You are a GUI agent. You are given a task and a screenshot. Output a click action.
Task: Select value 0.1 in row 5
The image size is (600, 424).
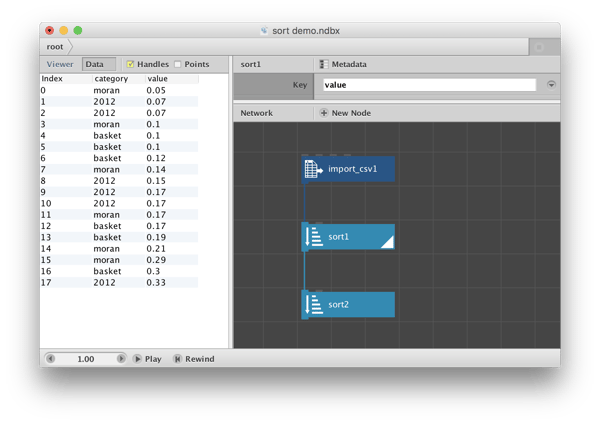tap(153, 147)
